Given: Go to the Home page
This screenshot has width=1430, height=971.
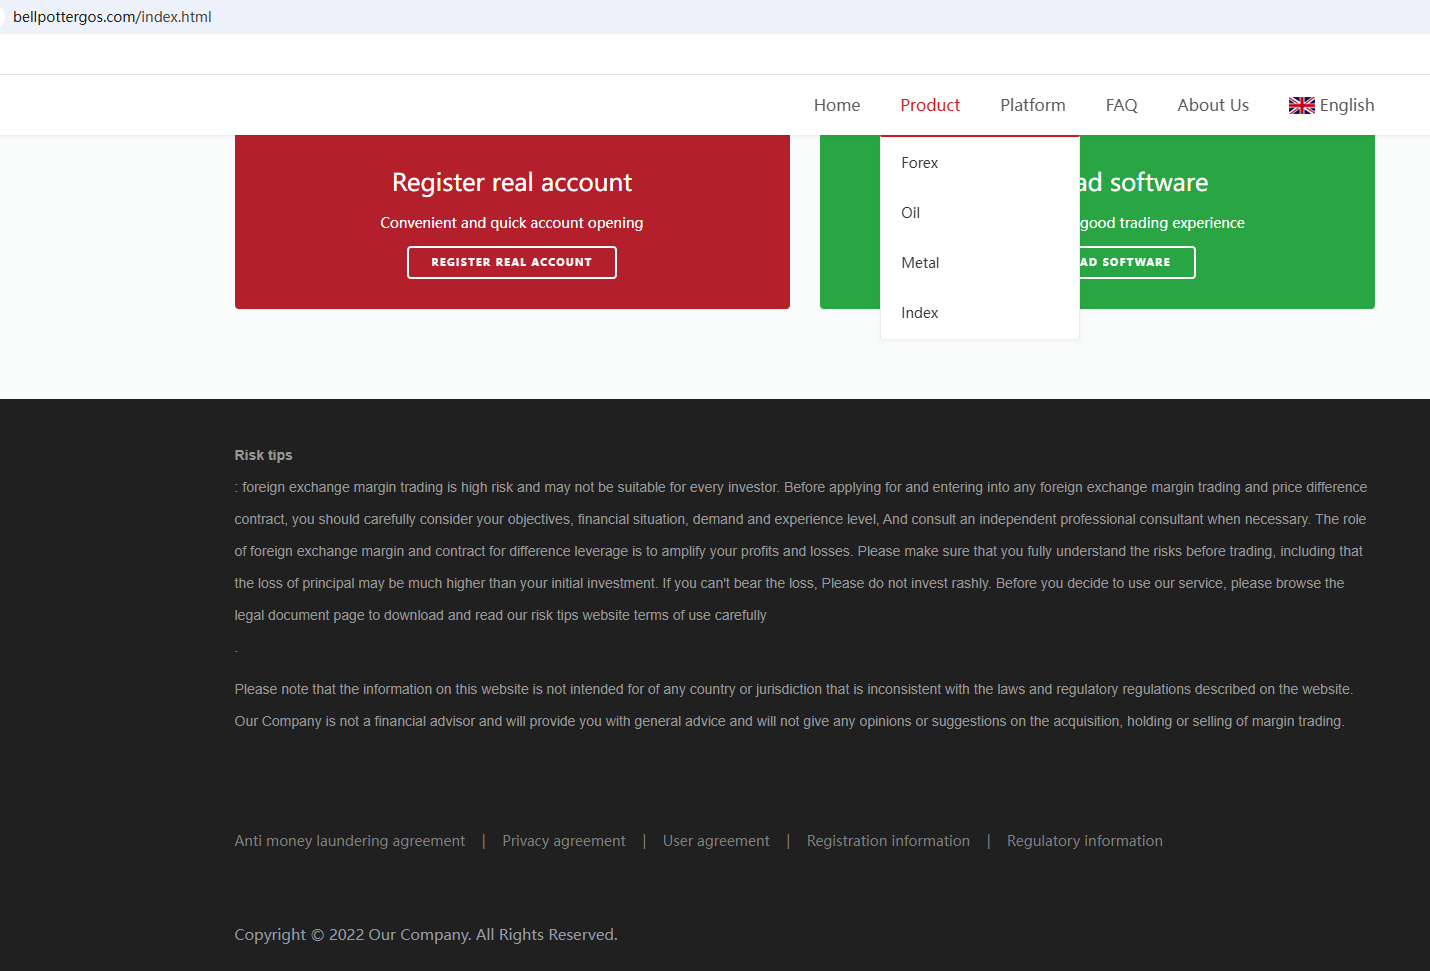Looking at the screenshot, I should 836,106.
